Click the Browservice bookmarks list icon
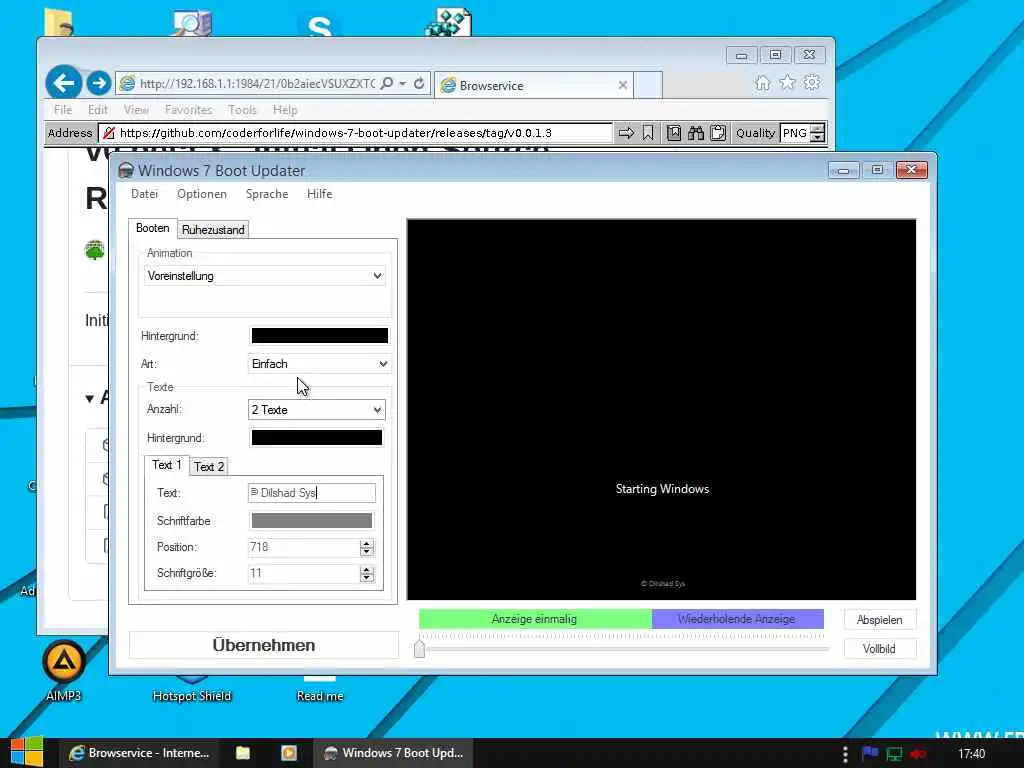Image resolution: width=1024 pixels, height=768 pixels. click(x=674, y=133)
